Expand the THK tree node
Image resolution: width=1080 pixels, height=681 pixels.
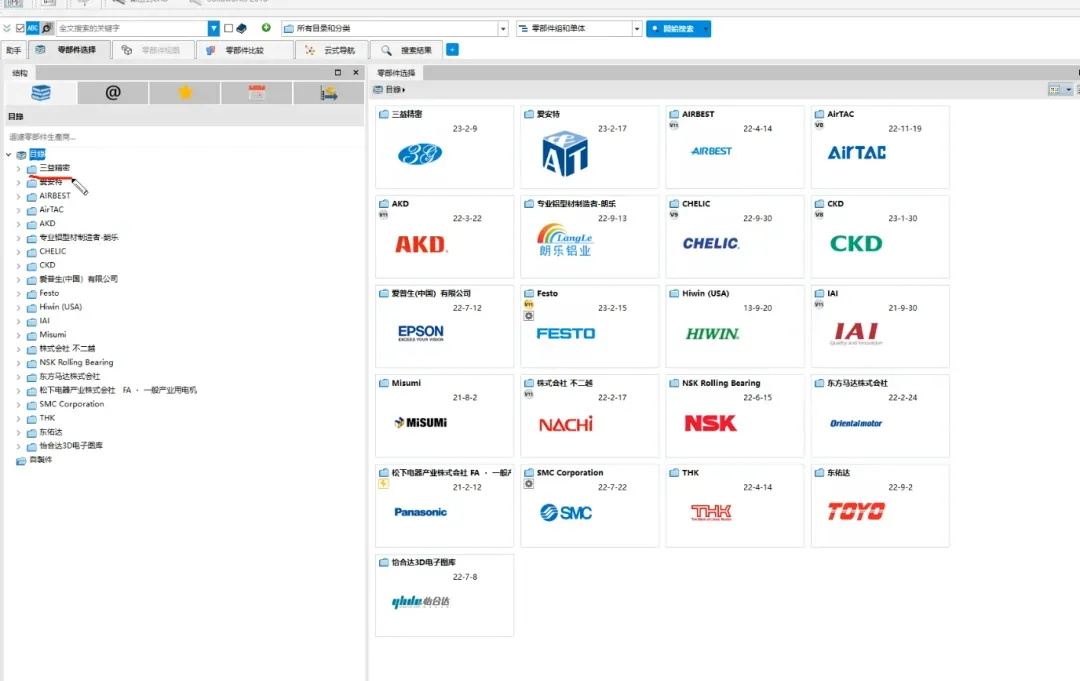click(19, 419)
